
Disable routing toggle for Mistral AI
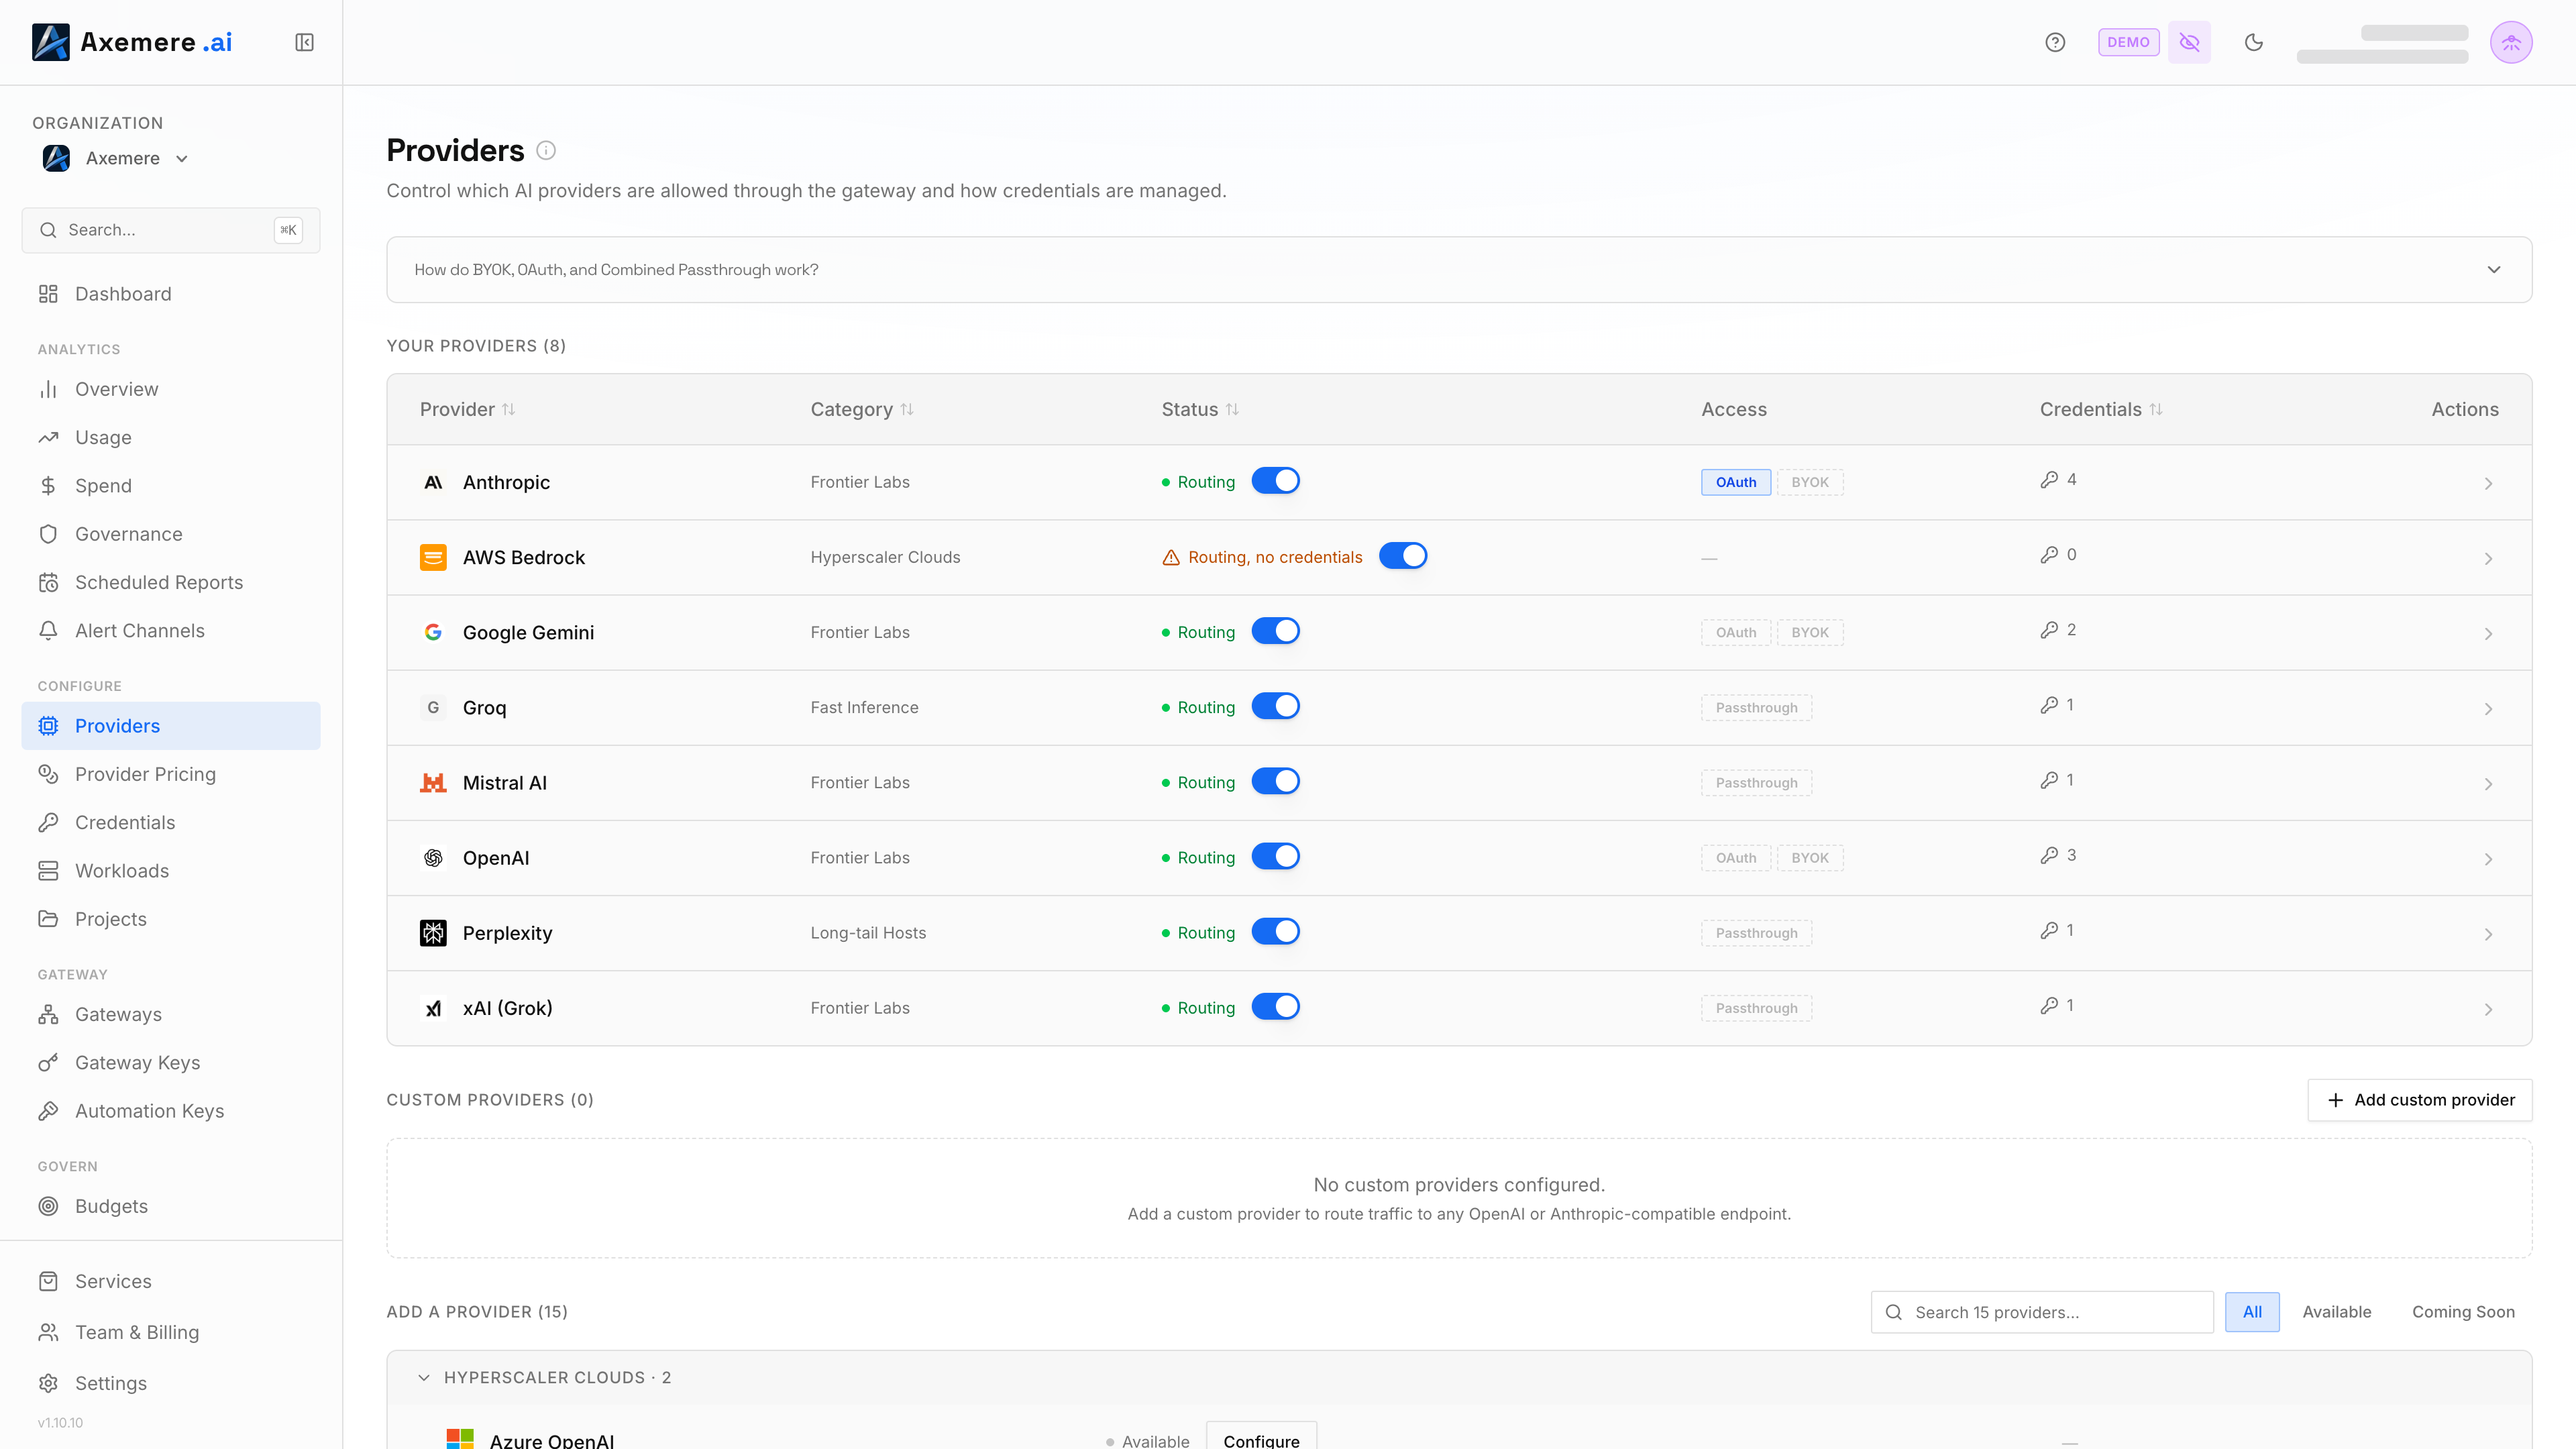point(1276,781)
